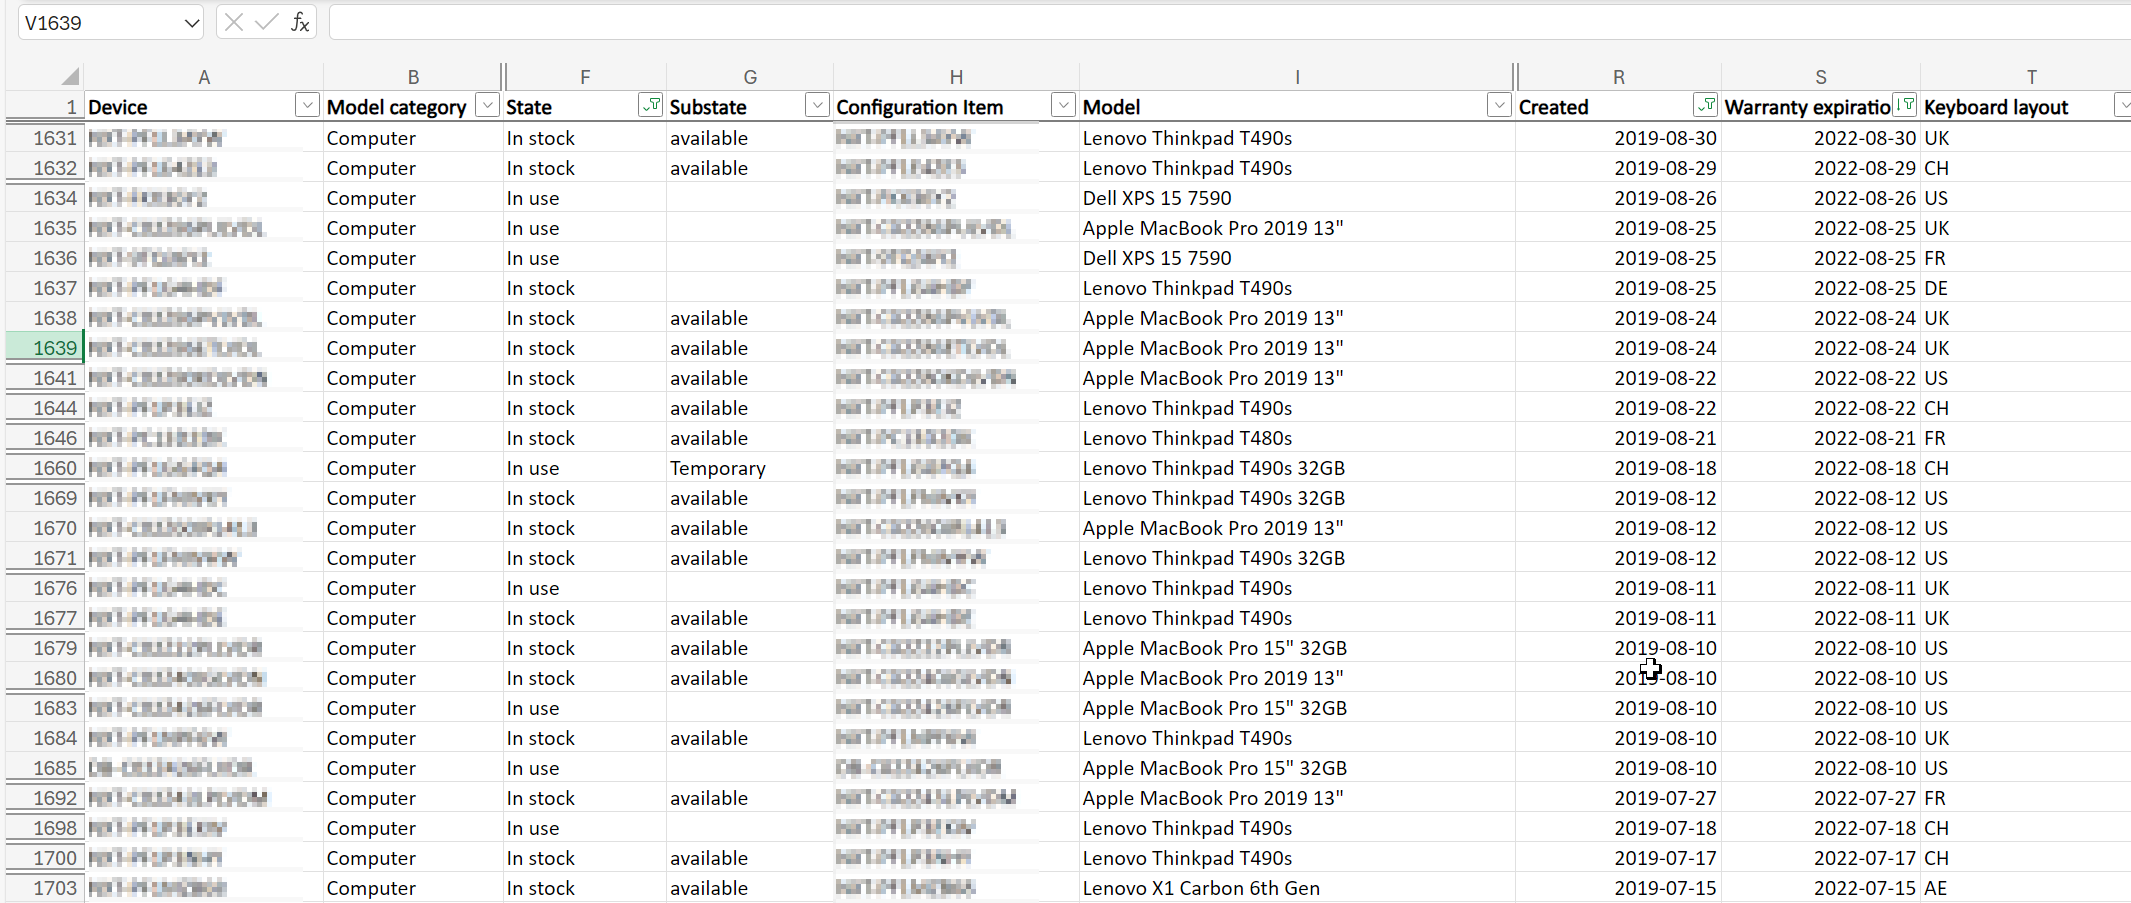
Task: Click the Insert Function fx icon
Action: pos(299,22)
